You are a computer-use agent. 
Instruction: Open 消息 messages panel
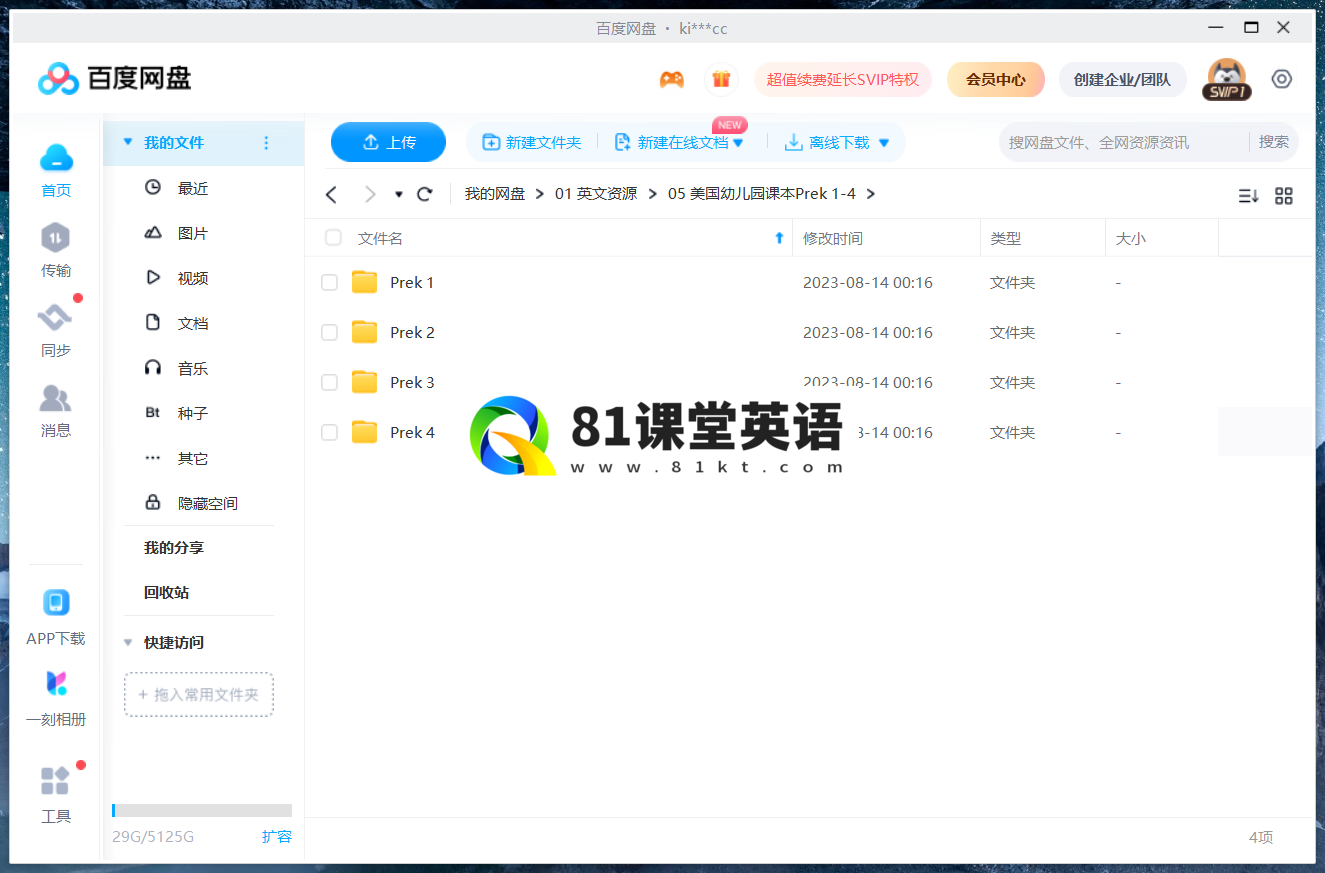pos(56,411)
